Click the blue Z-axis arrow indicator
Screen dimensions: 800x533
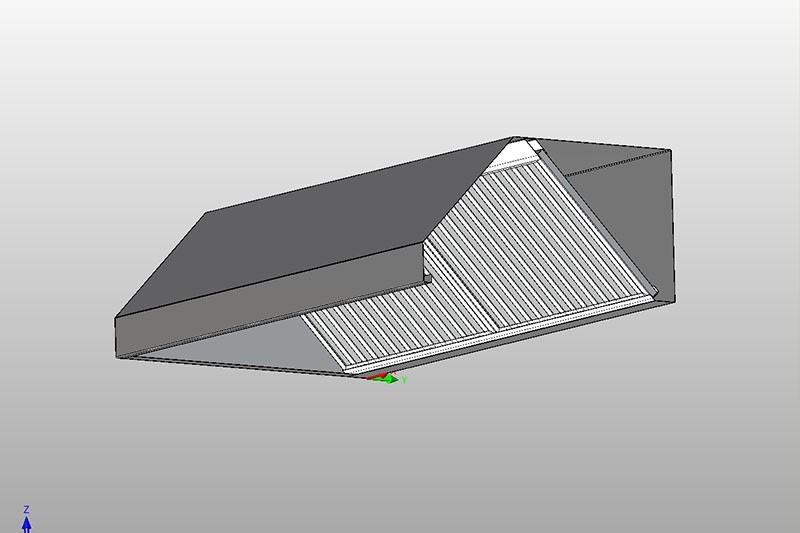[x=27, y=524]
